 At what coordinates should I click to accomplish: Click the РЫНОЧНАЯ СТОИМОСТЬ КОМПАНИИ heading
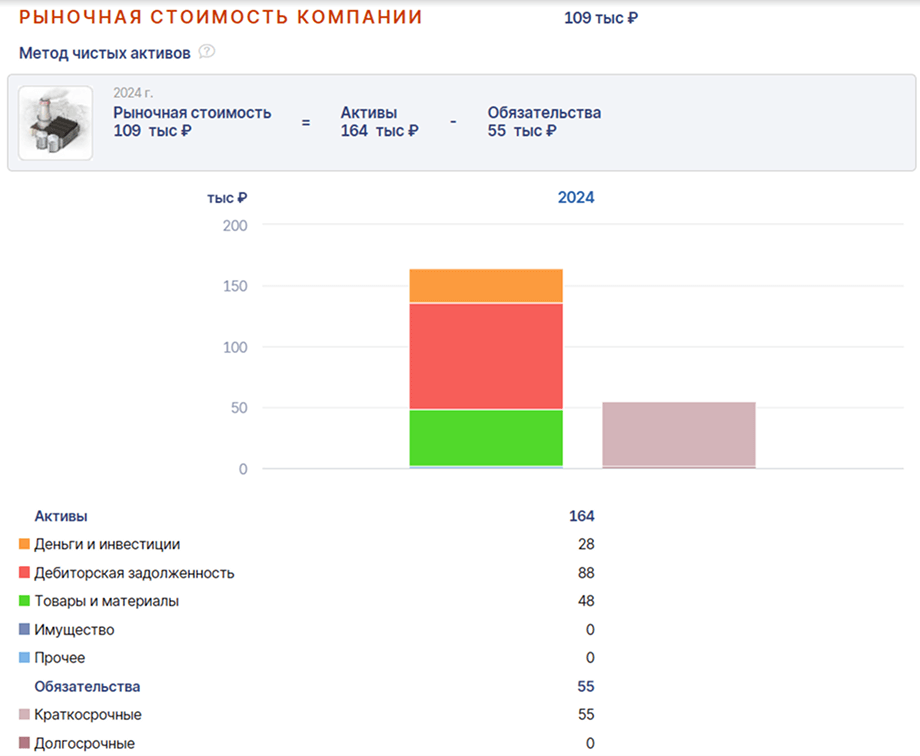click(x=221, y=17)
